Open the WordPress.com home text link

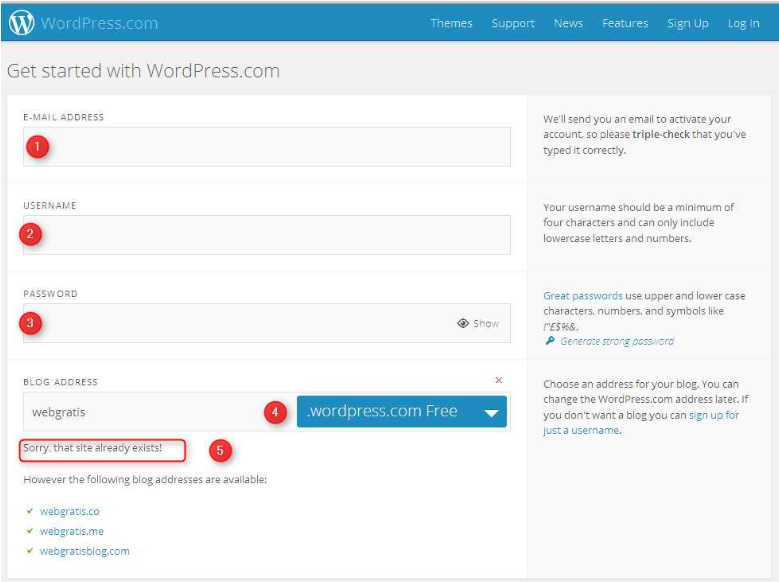pyautogui.click(x=99, y=23)
